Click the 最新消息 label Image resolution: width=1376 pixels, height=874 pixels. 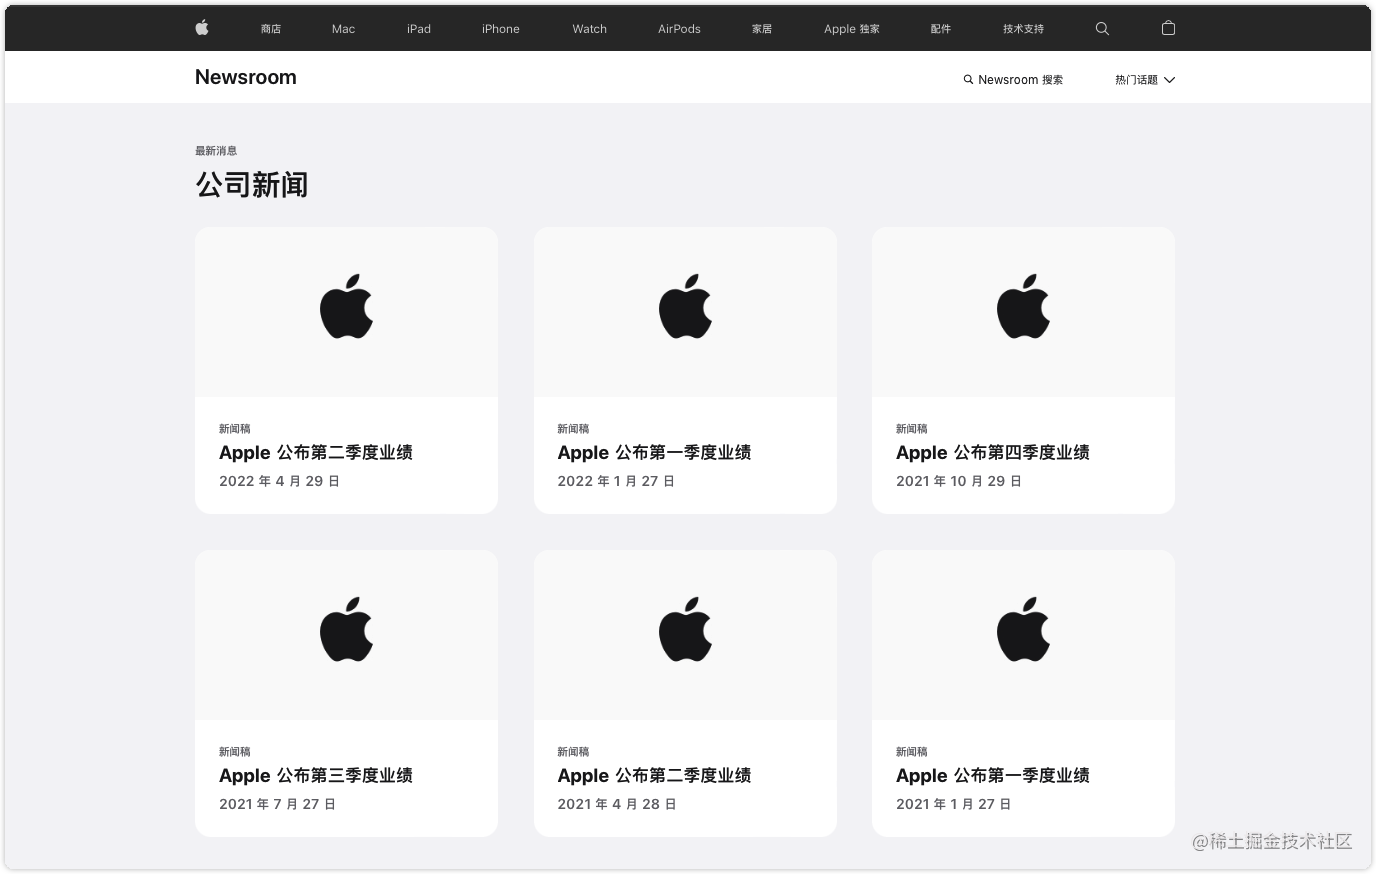216,151
